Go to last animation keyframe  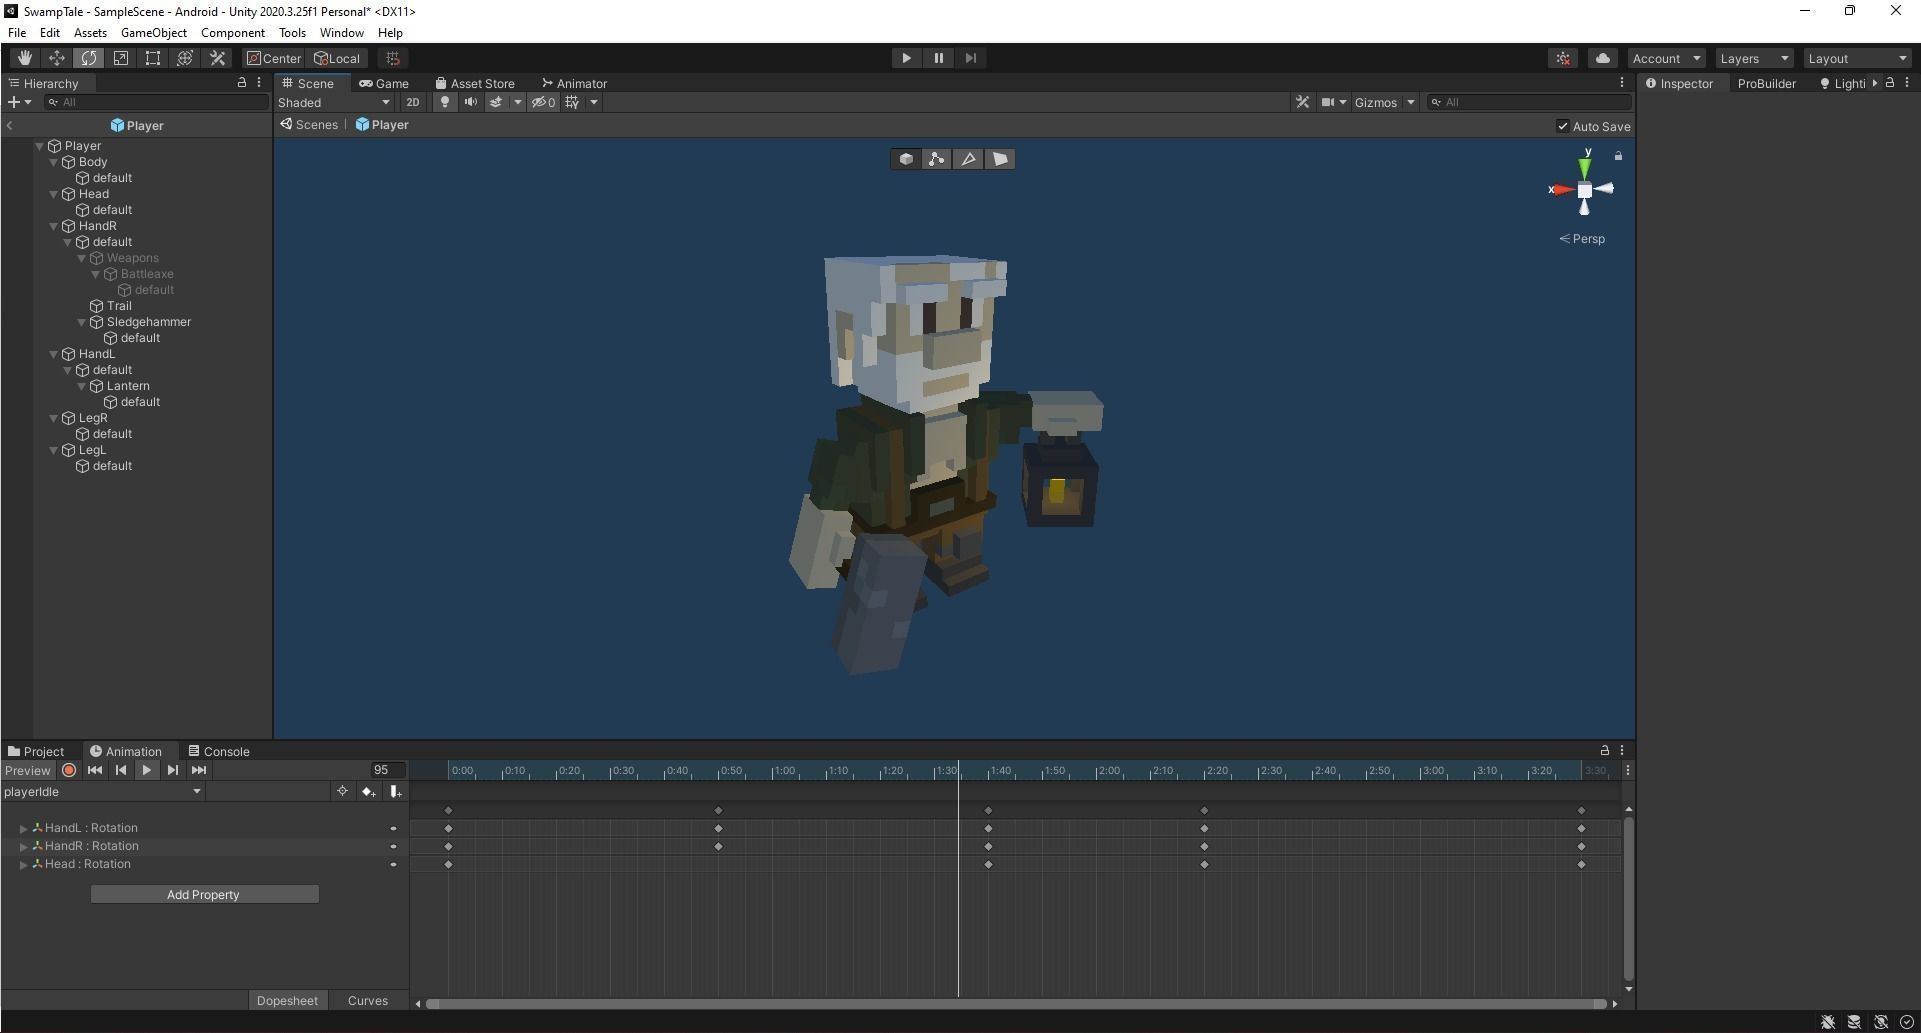pyautogui.click(x=199, y=770)
